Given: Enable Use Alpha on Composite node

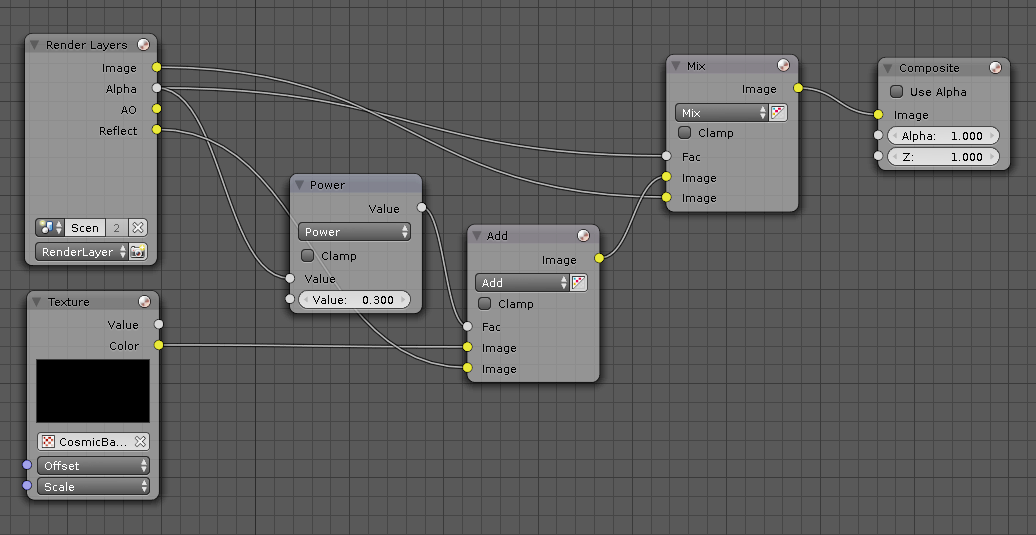Looking at the screenshot, I should [897, 92].
